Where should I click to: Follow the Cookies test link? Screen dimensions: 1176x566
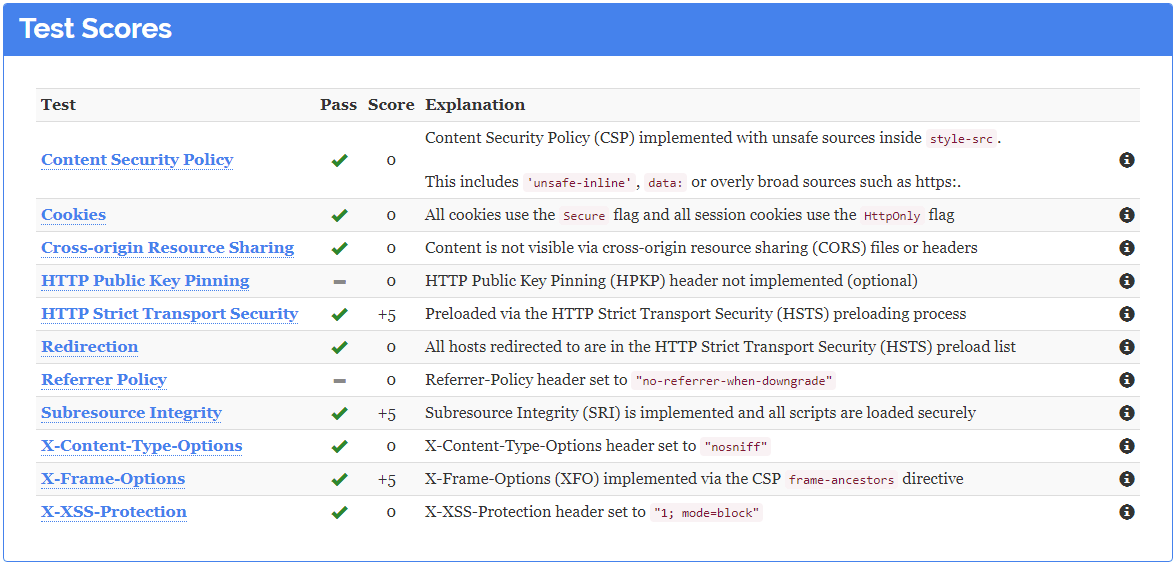74,215
